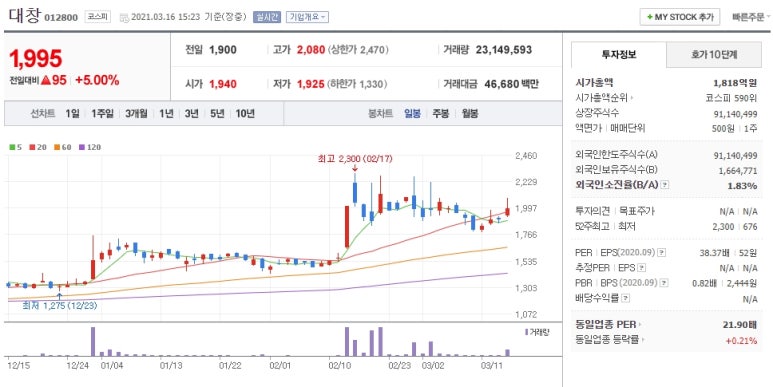Click the 실시간 badge
The width and height of the screenshot is (773, 387).
(x=267, y=17)
